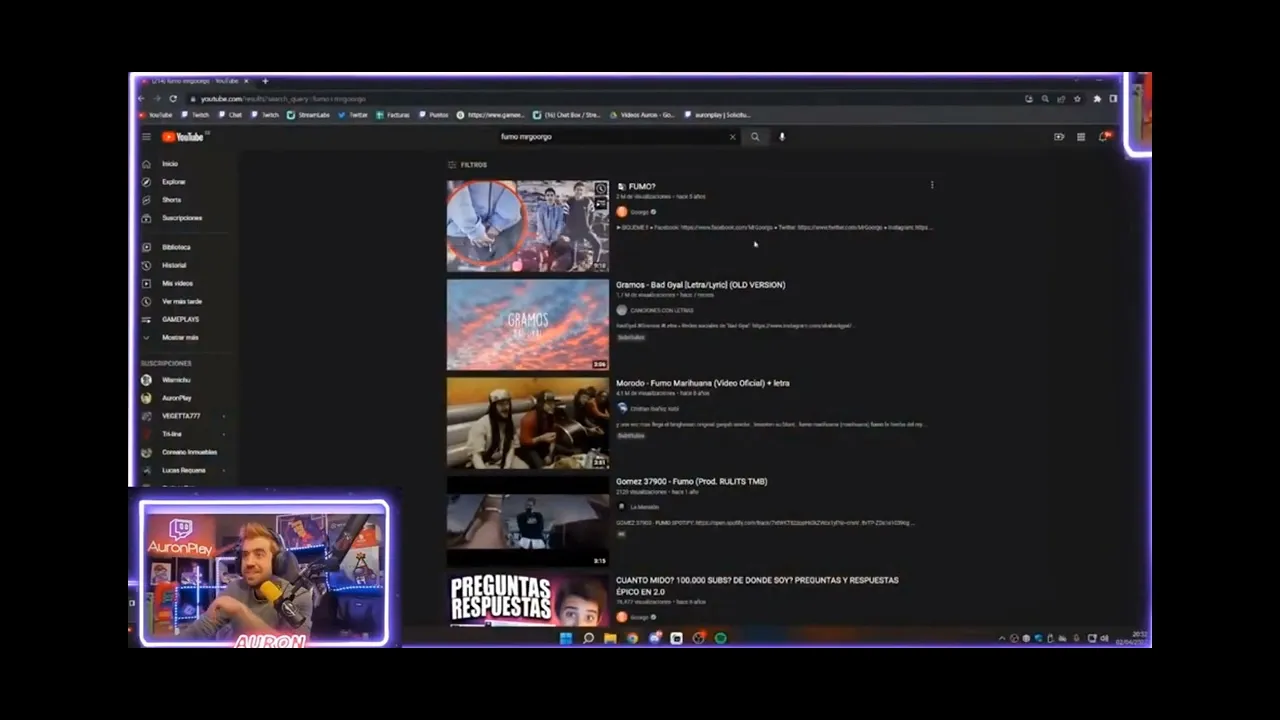Open the YouTube bookmark in bookmarks bar
Image resolution: width=1280 pixels, height=720 pixels.
pyautogui.click(x=156, y=115)
